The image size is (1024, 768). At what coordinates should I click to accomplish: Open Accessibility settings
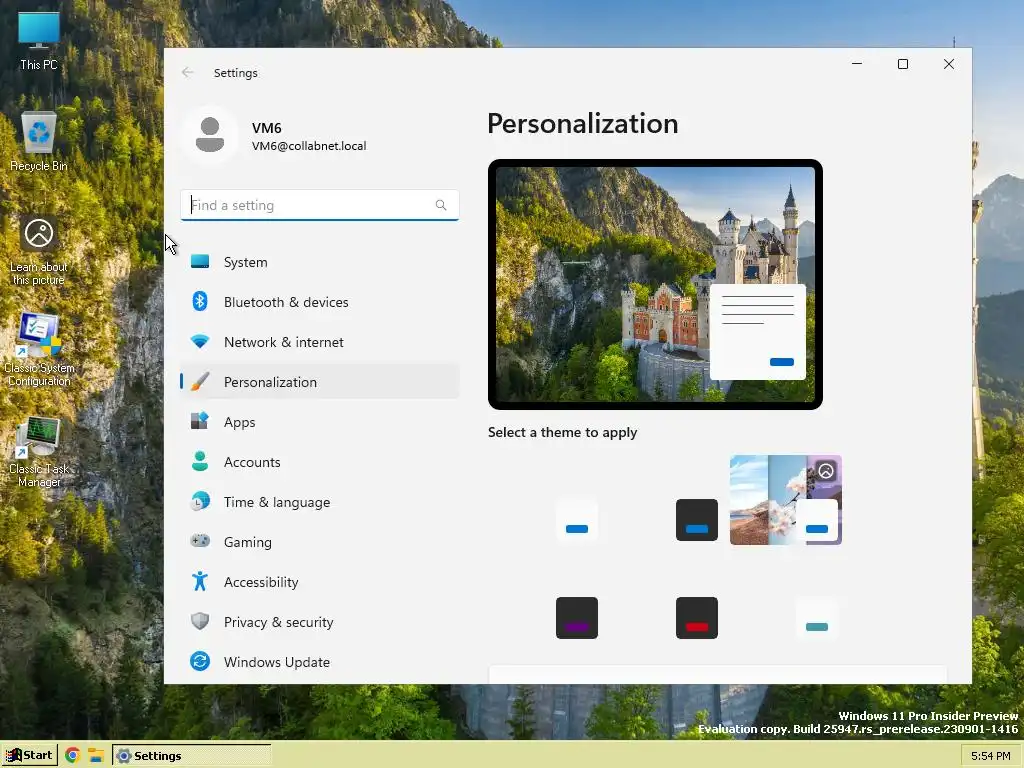pos(319,582)
